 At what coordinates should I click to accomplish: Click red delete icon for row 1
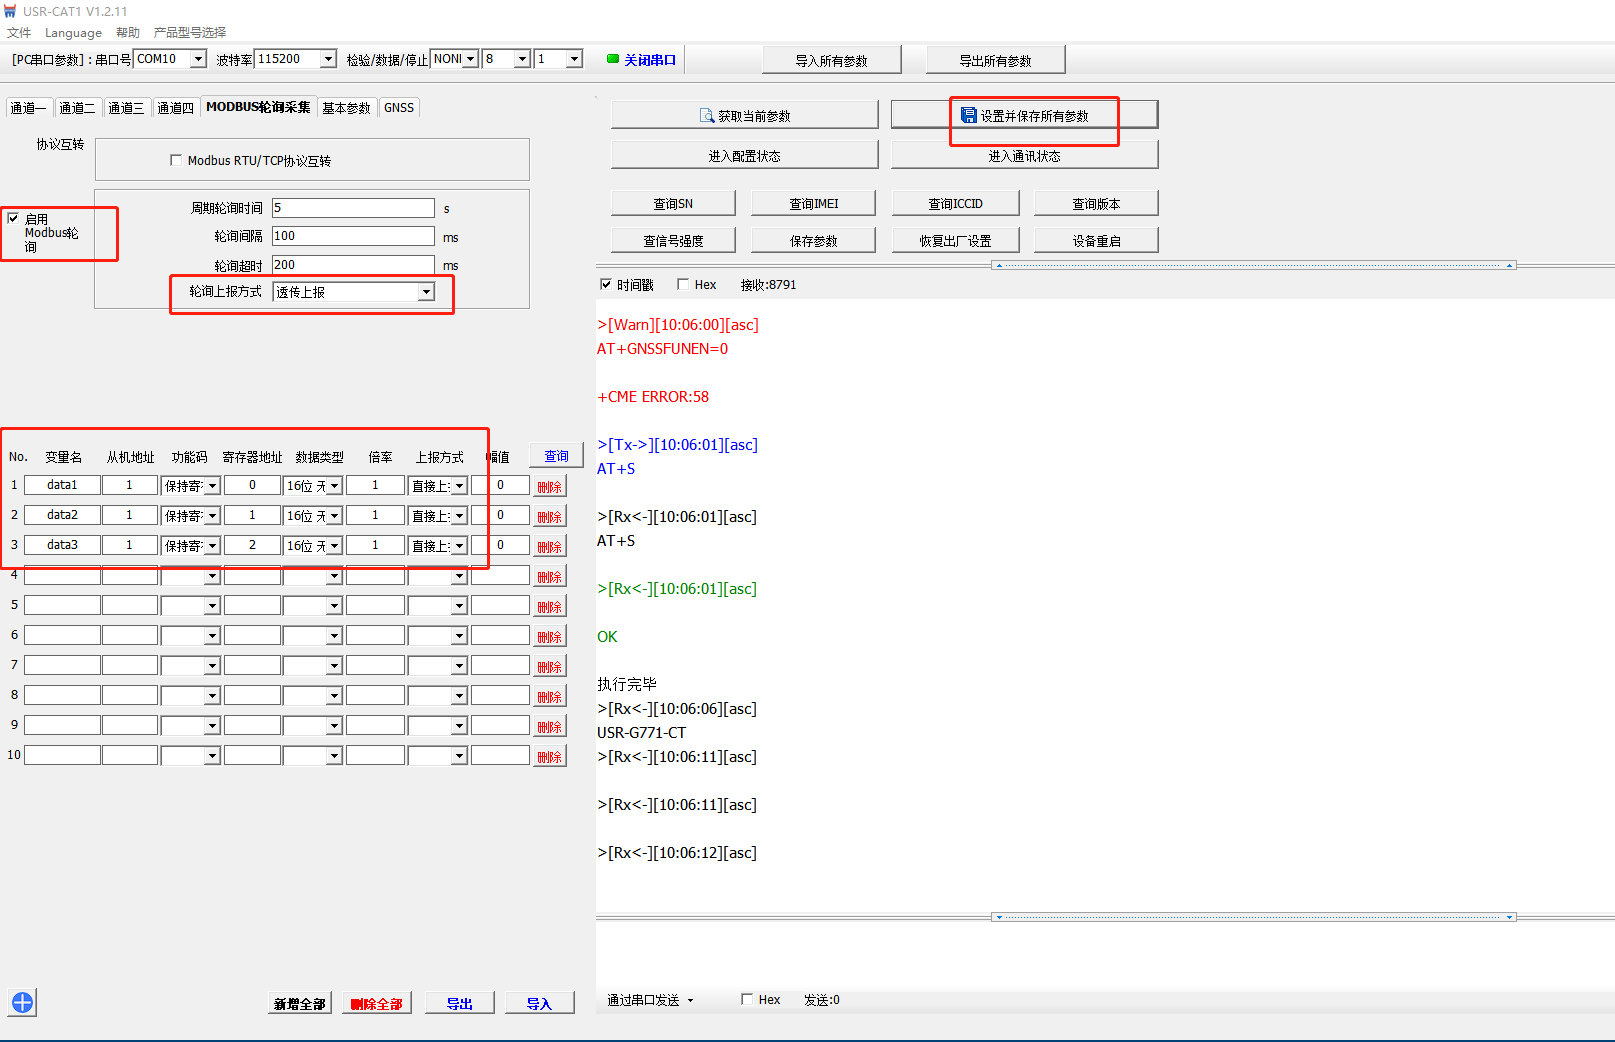pyautogui.click(x=549, y=487)
